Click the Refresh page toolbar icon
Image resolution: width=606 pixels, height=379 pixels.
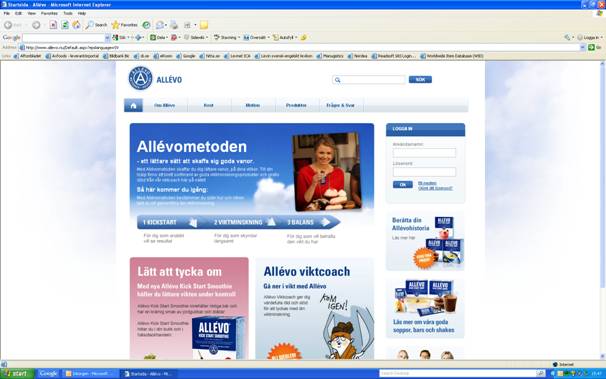click(x=65, y=25)
